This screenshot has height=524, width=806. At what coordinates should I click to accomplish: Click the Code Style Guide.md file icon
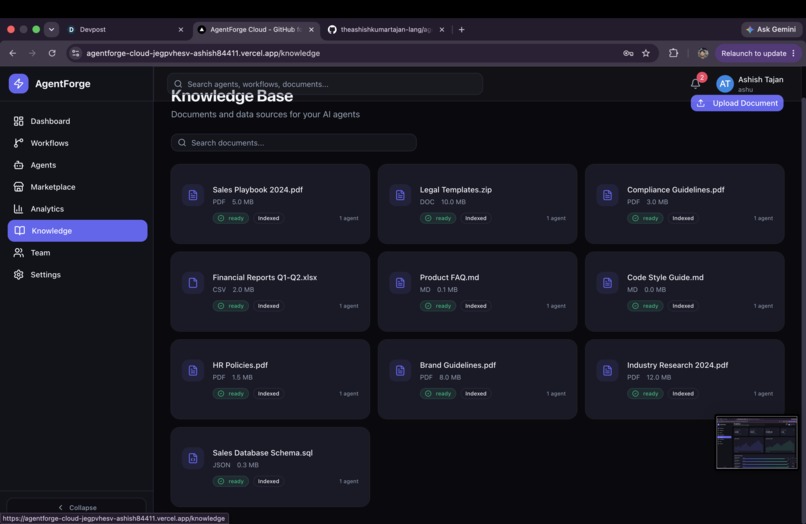pos(607,283)
